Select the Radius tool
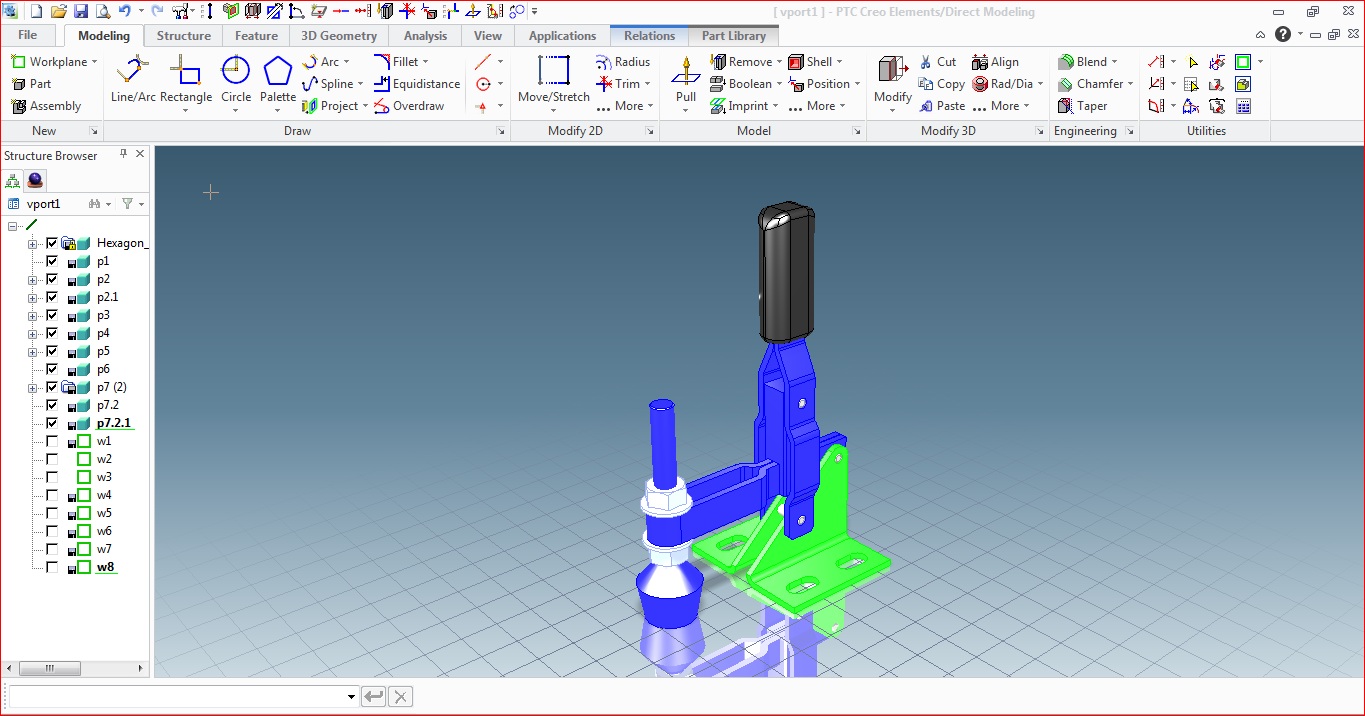 (x=623, y=62)
